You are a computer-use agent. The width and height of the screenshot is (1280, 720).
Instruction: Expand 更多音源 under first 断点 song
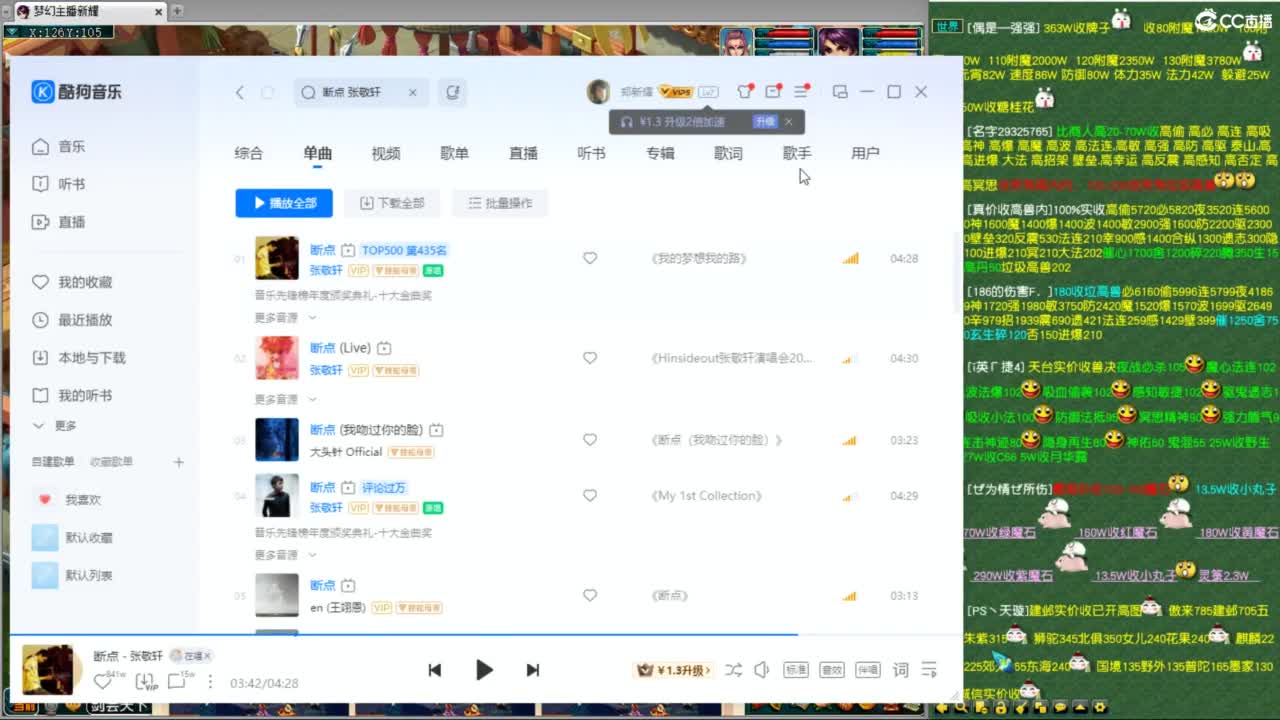pos(286,317)
